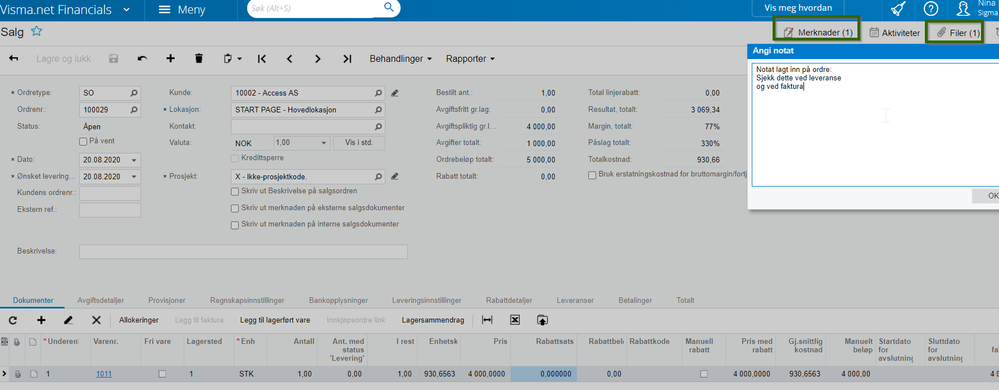Toggle Bruk erstatningskostnad for bruttomargin checkbox
The height and width of the screenshot is (390, 999).
point(592,175)
